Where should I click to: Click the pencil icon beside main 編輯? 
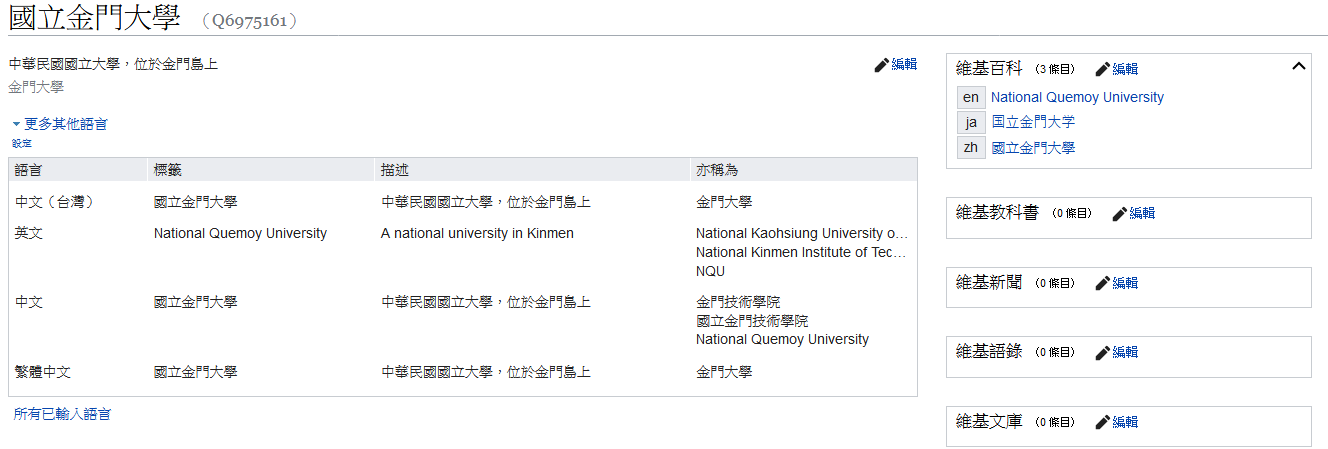(881, 65)
